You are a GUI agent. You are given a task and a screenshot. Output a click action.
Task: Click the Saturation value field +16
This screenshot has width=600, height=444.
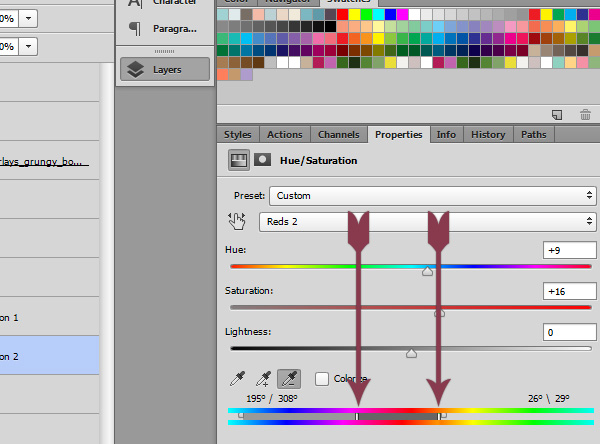pyautogui.click(x=569, y=291)
